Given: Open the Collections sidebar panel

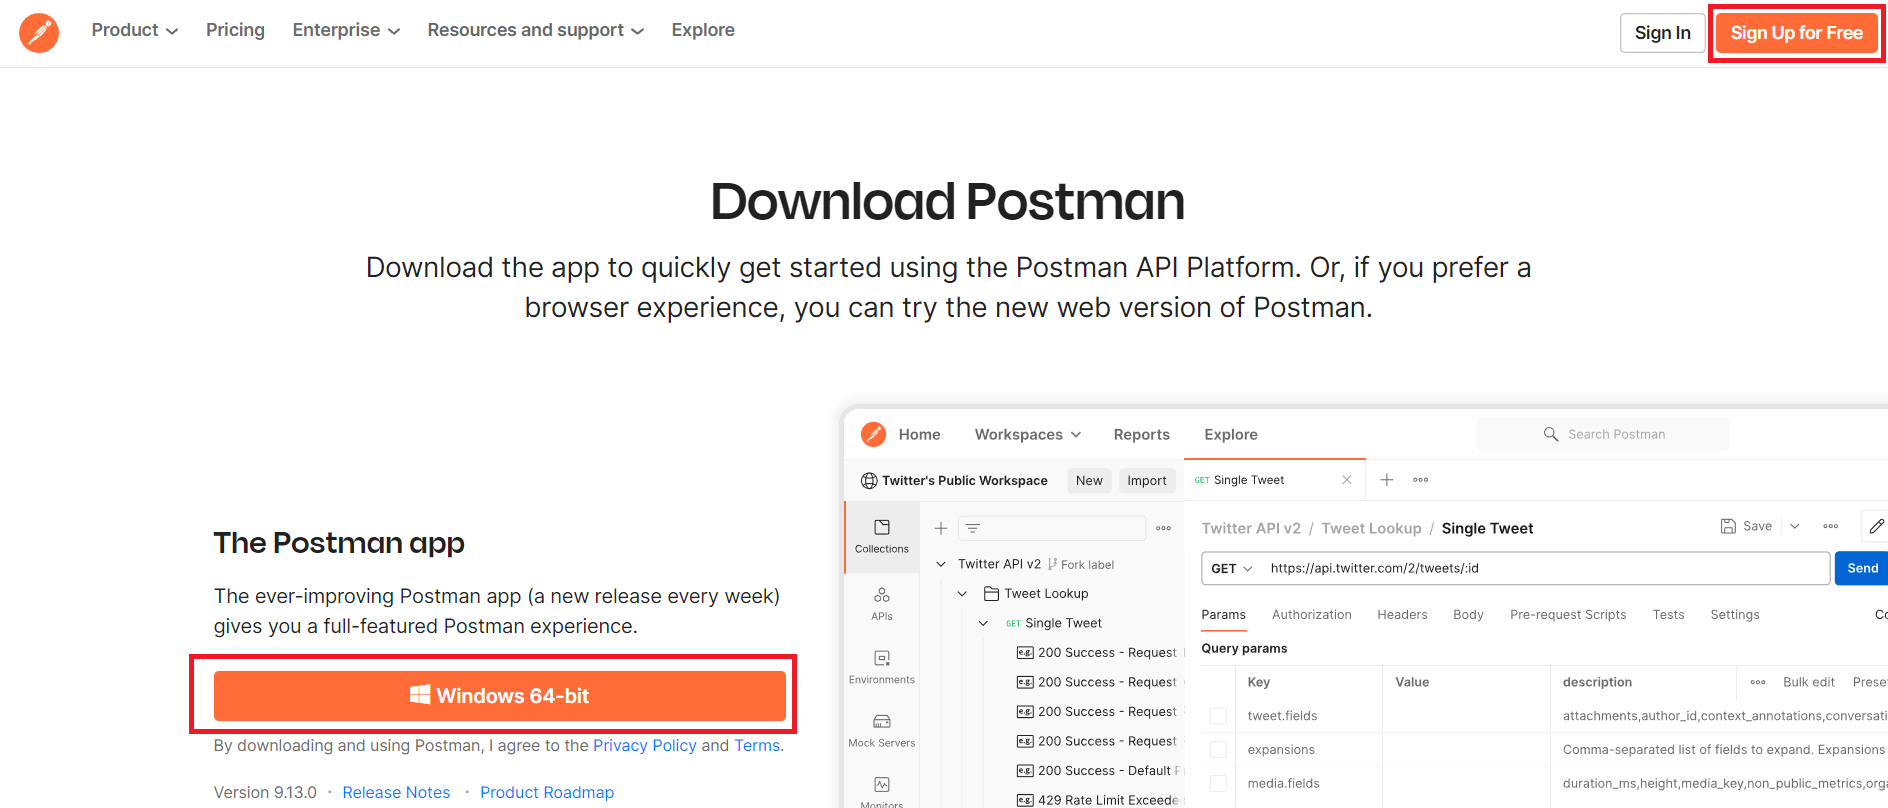Looking at the screenshot, I should click(881, 536).
